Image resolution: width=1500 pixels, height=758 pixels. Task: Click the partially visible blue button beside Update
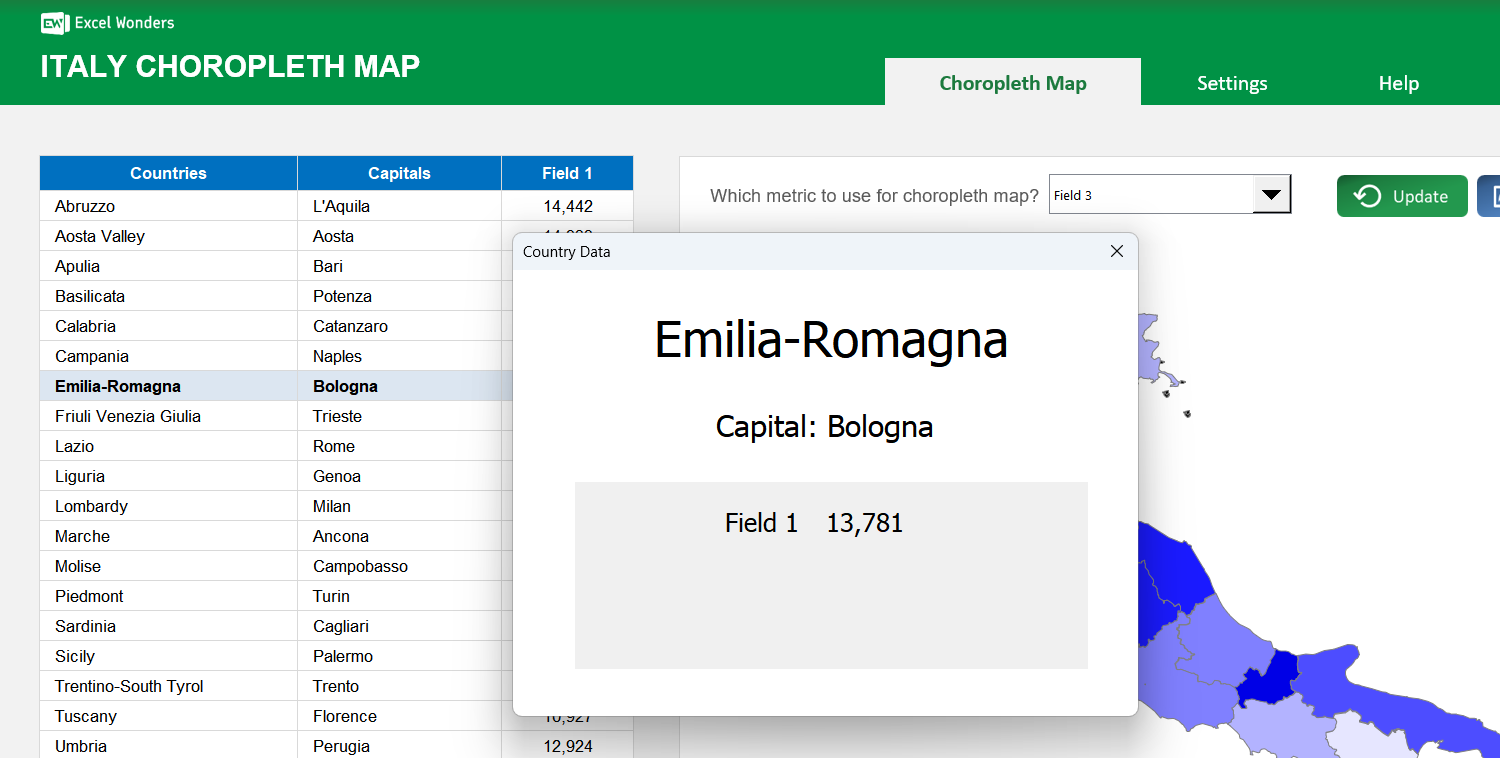1490,196
